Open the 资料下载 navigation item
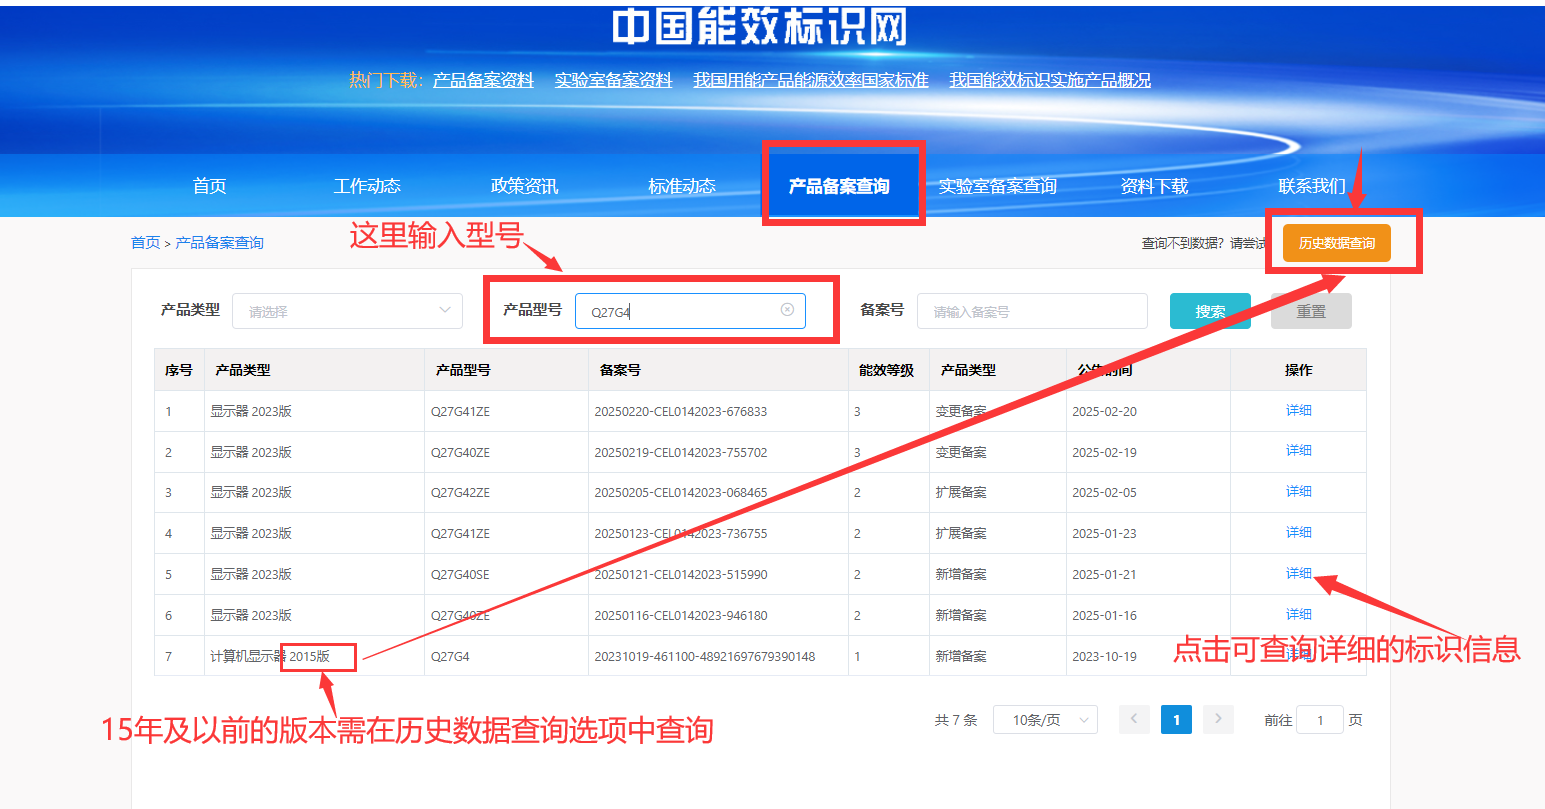The width and height of the screenshot is (1545, 809). point(1154,186)
